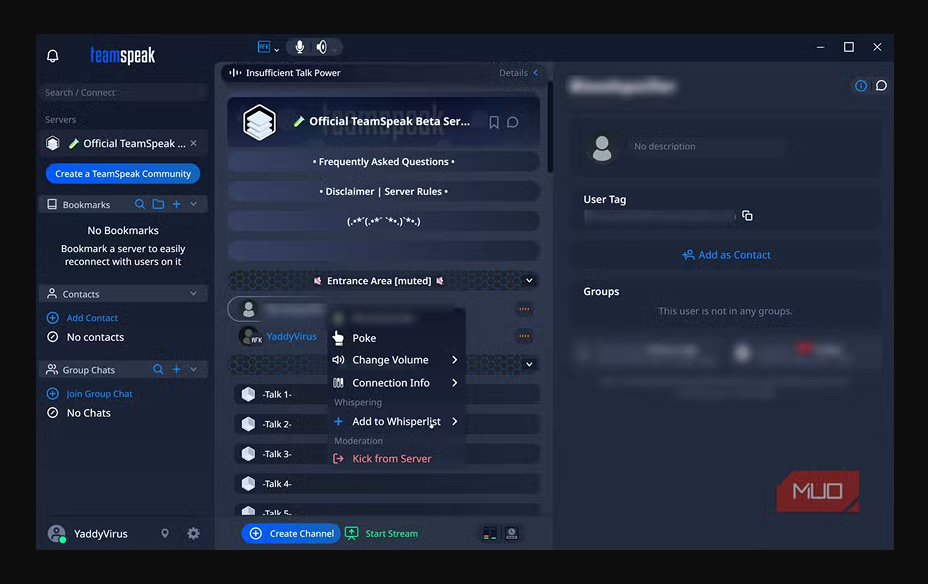The height and width of the screenshot is (584, 928).
Task: Collapse Entrance Area [muted] channel chevron
Action: [x=530, y=280]
